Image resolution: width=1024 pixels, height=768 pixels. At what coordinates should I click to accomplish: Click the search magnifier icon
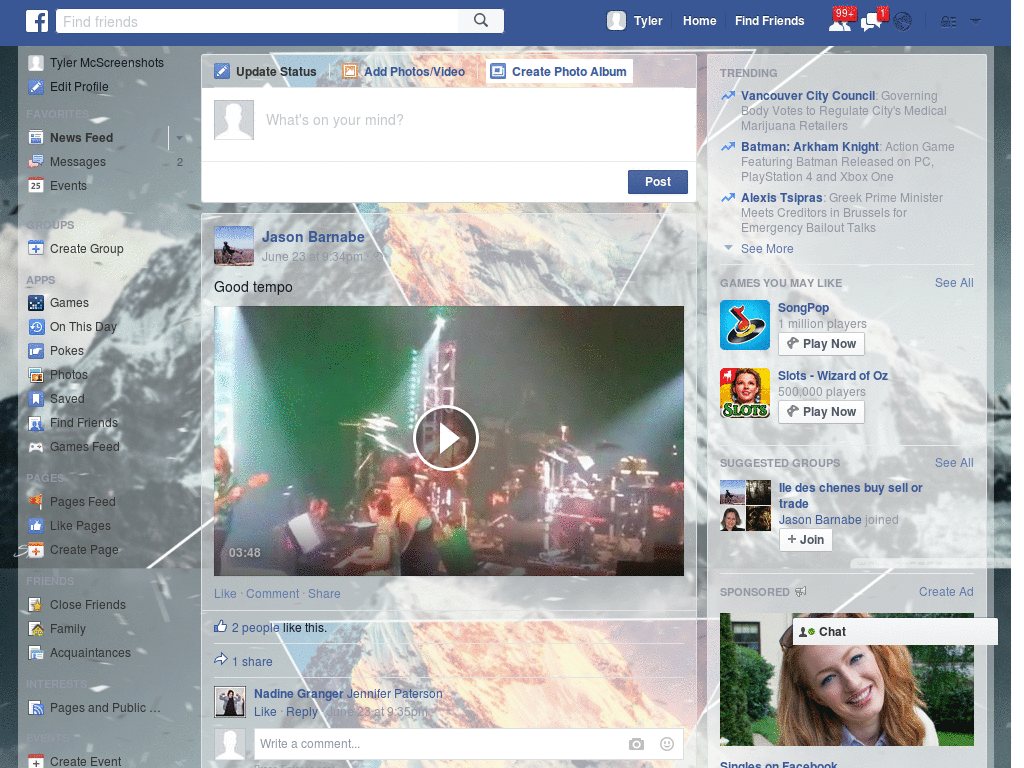tap(480, 20)
